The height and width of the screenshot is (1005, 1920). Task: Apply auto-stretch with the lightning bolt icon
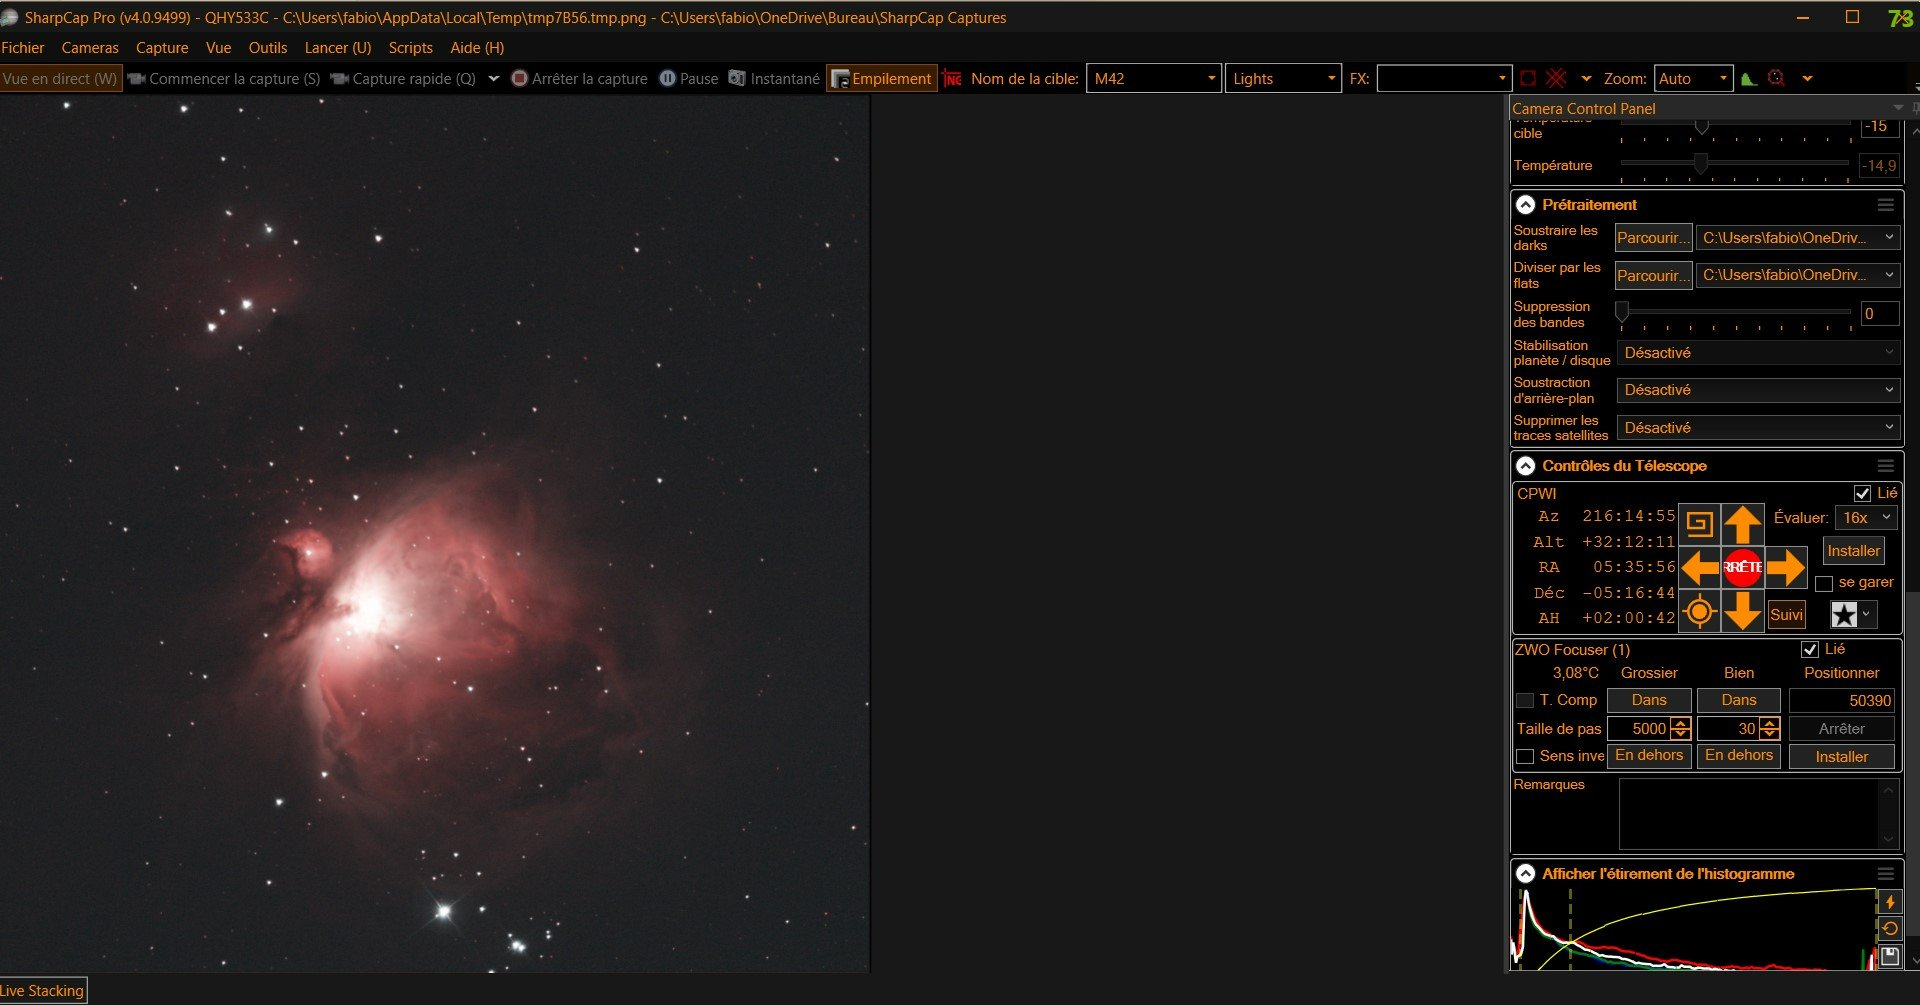[1890, 902]
